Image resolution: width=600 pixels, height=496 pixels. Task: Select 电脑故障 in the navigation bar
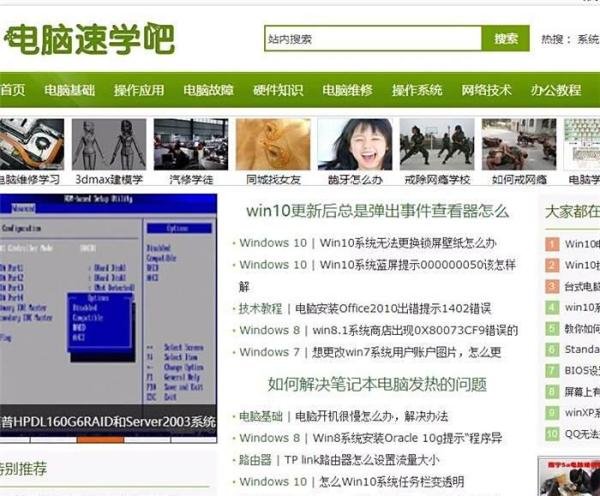click(208, 90)
